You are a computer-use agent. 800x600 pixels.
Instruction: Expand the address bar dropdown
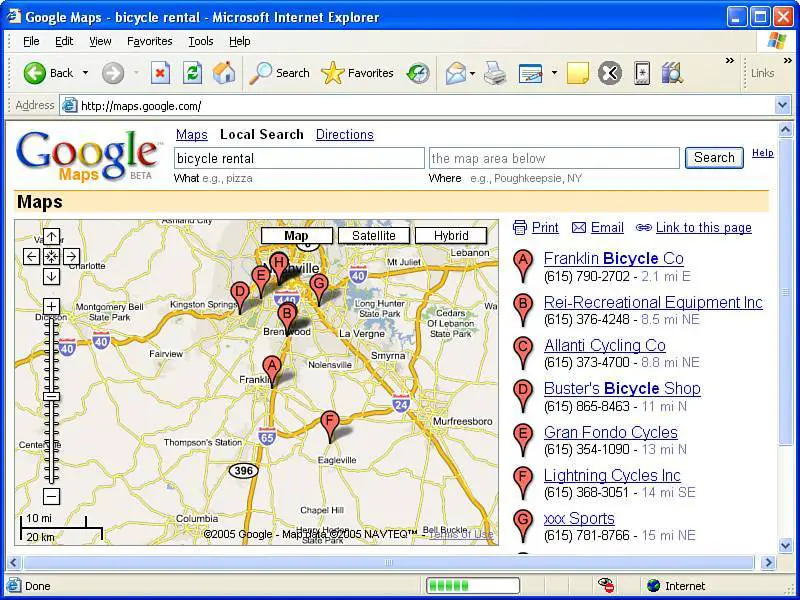782,106
